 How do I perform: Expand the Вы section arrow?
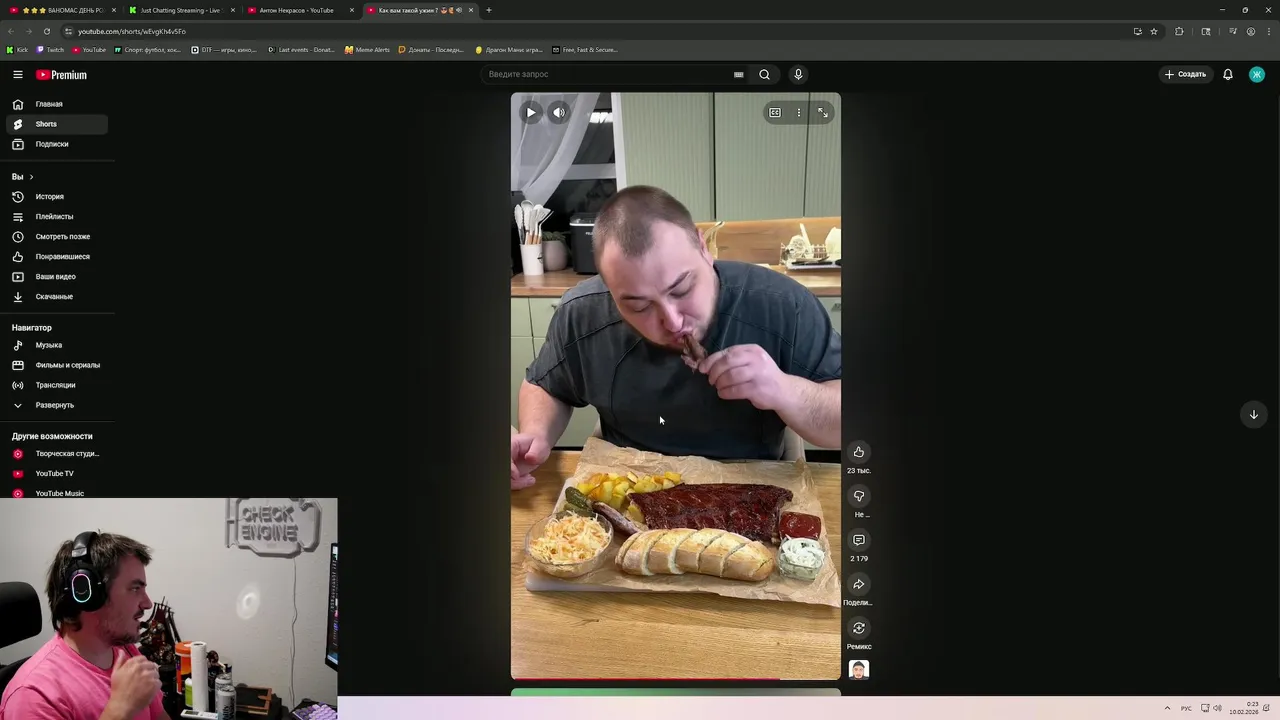point(31,177)
